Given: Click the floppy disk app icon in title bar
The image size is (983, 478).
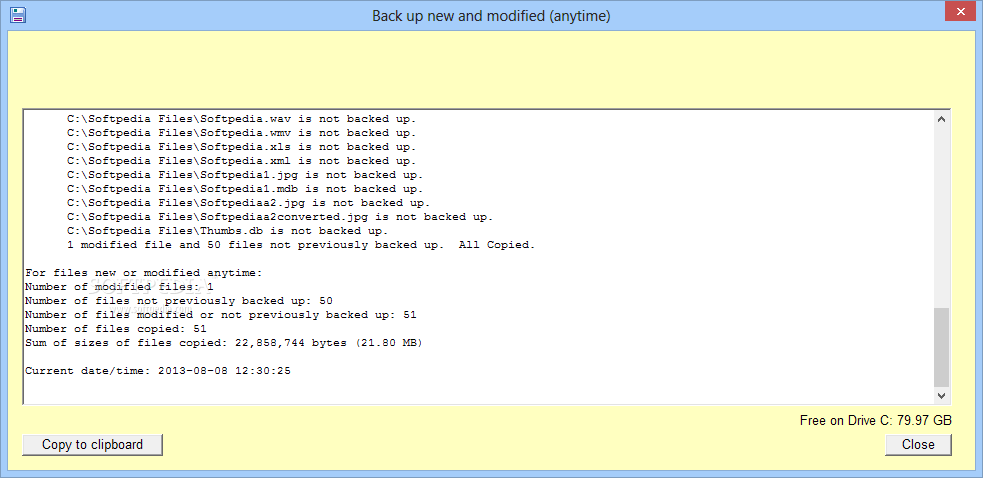Looking at the screenshot, I should pos(18,15).
